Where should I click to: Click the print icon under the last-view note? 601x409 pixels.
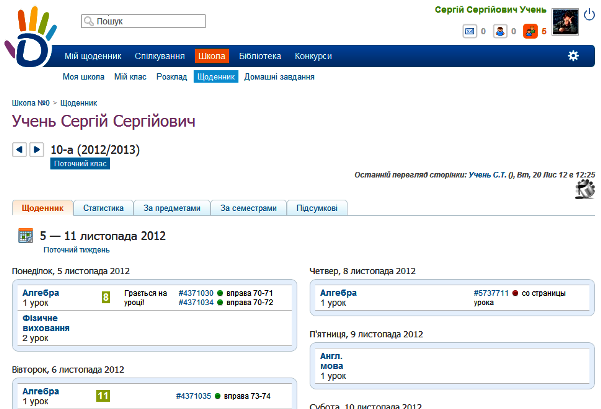[584, 190]
